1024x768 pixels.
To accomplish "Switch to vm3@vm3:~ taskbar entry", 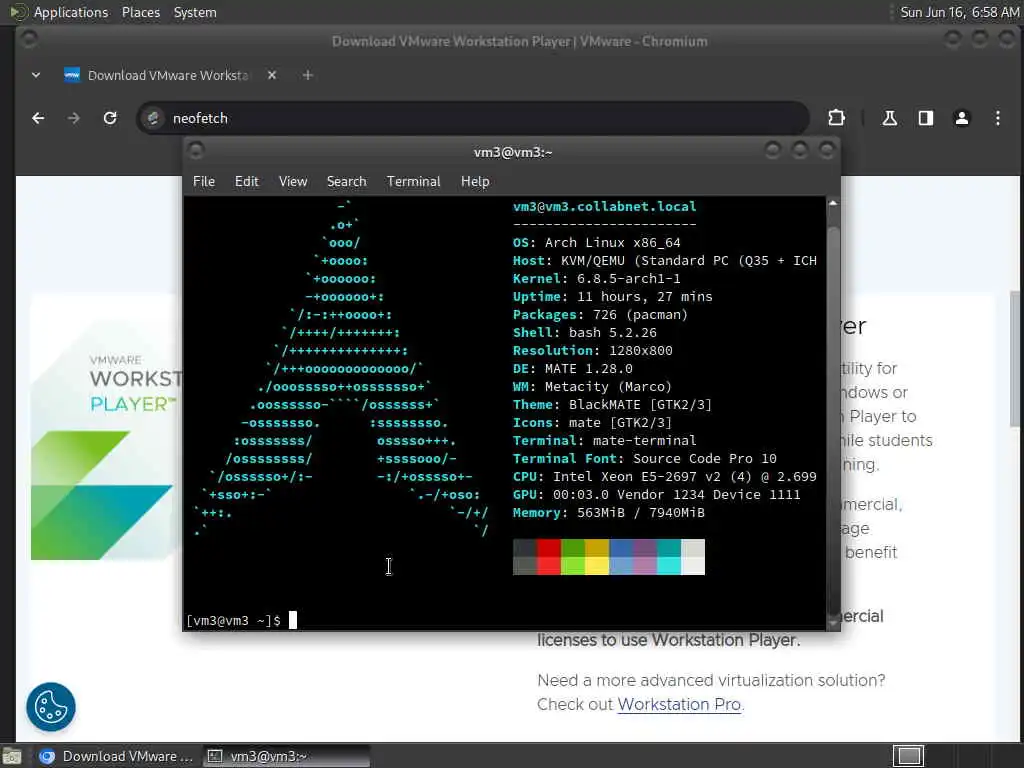I will (286, 756).
